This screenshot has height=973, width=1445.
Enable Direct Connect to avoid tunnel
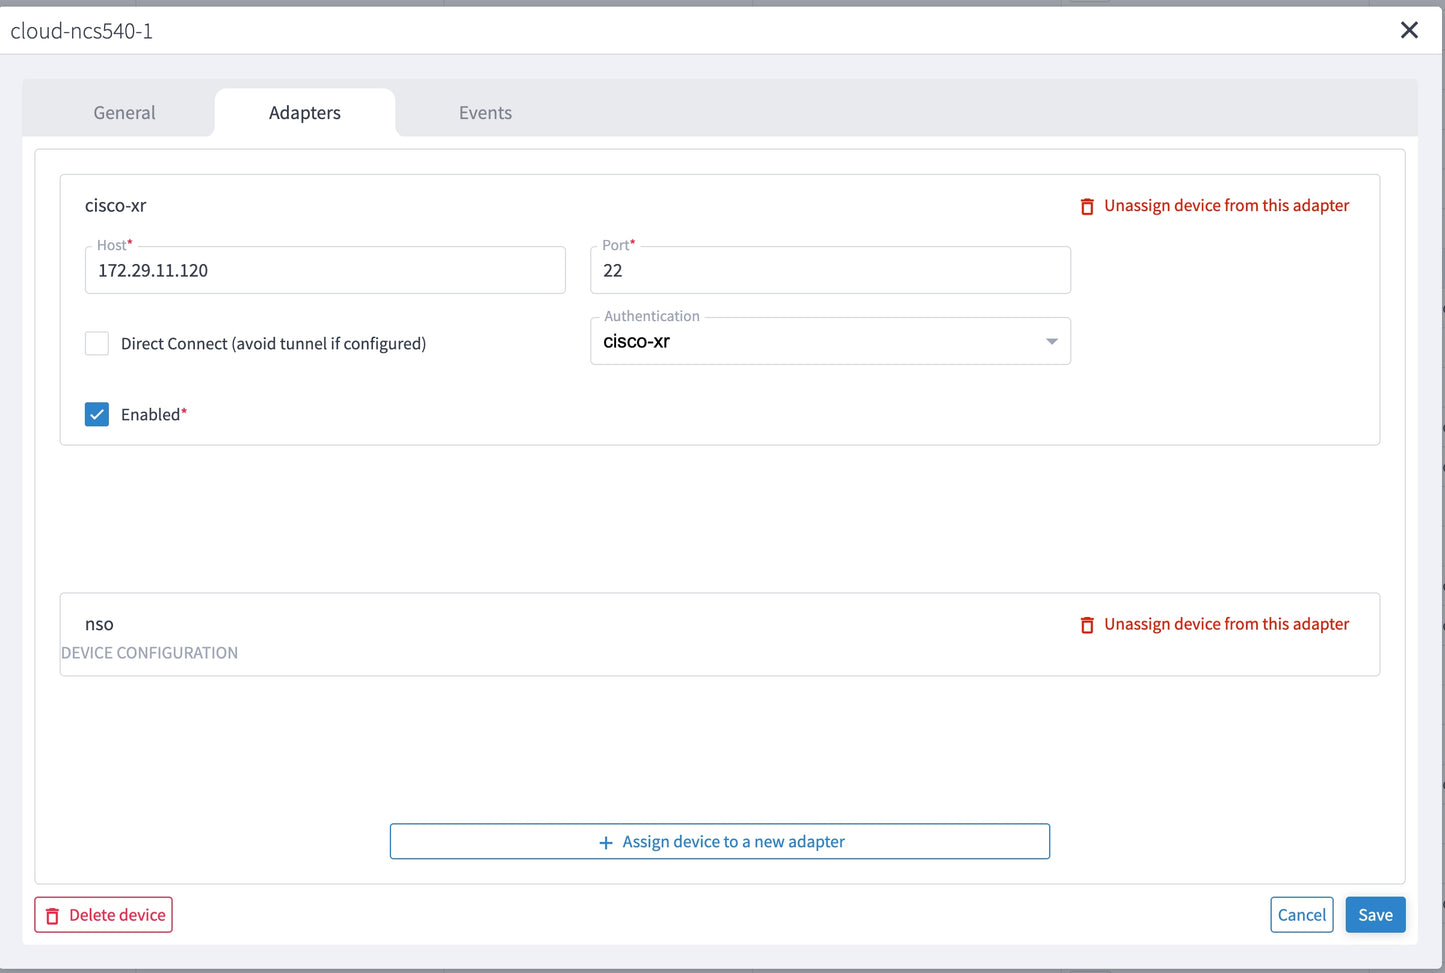(x=96, y=343)
